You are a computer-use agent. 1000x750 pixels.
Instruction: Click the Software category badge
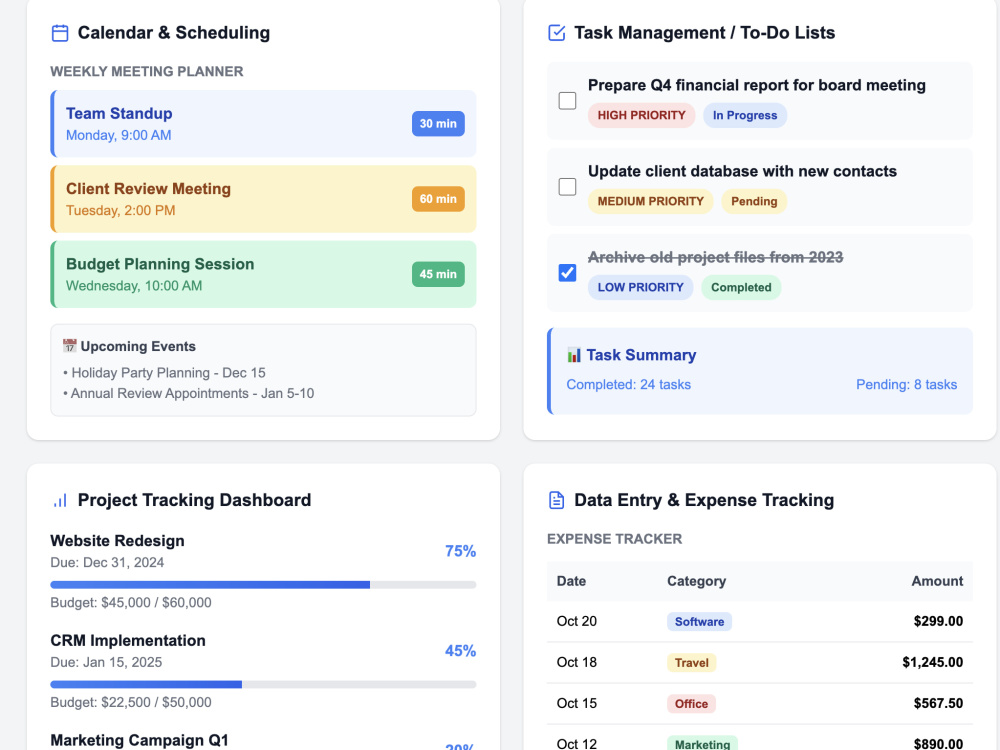[x=699, y=622]
